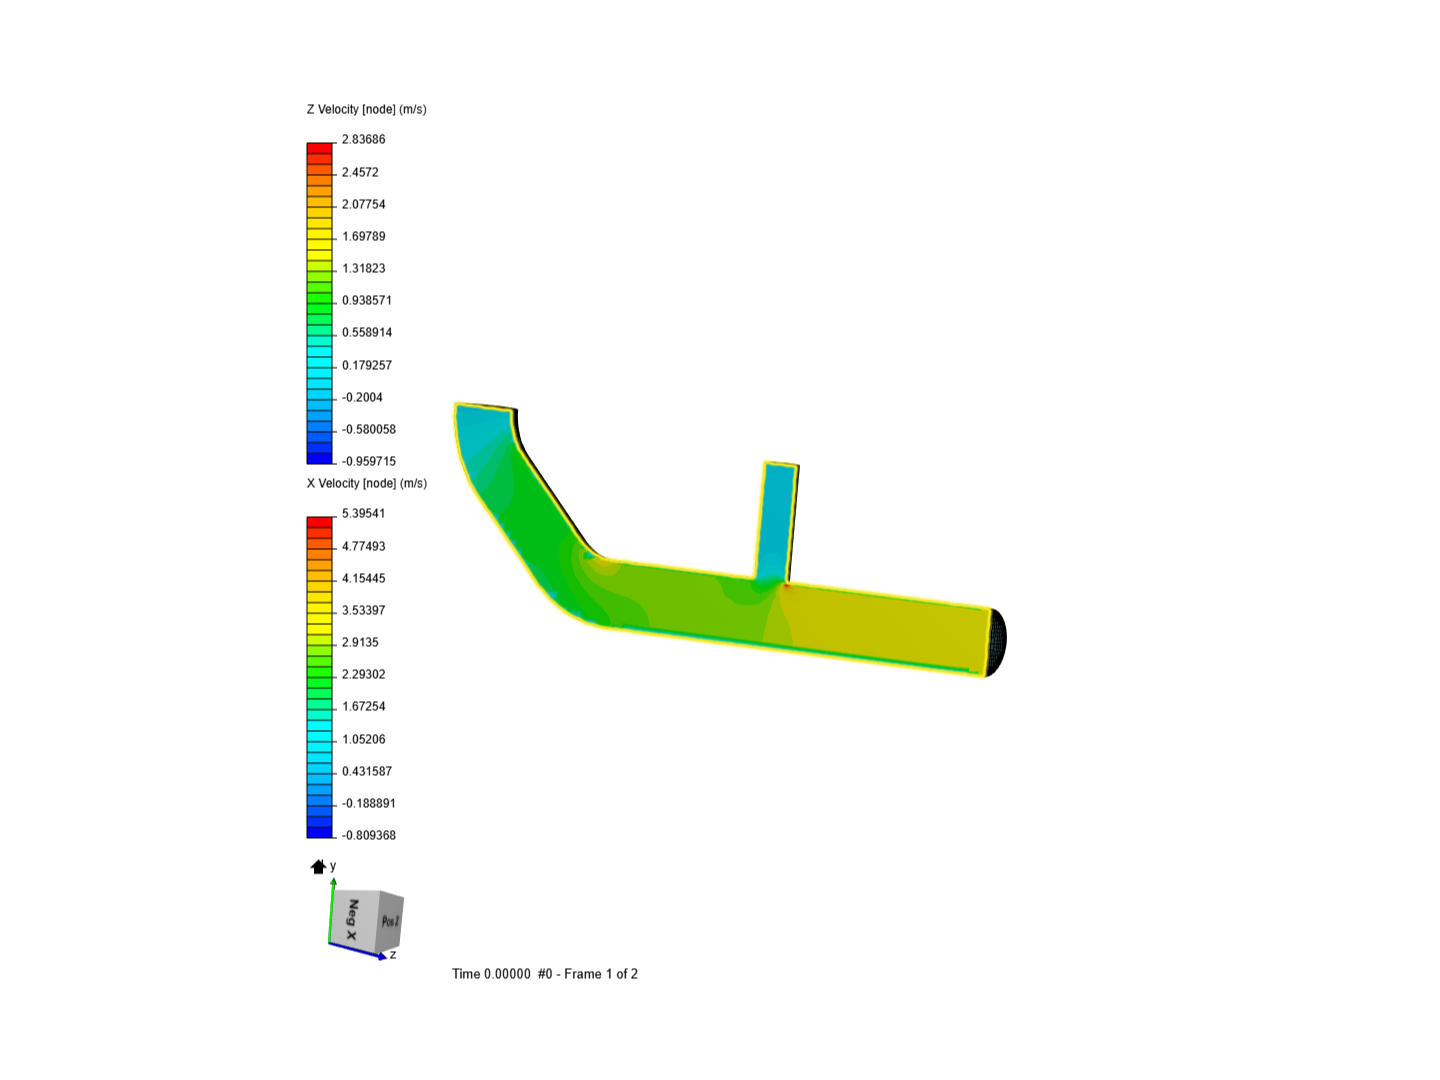Click the 1.69789 legend value

[x=363, y=236]
